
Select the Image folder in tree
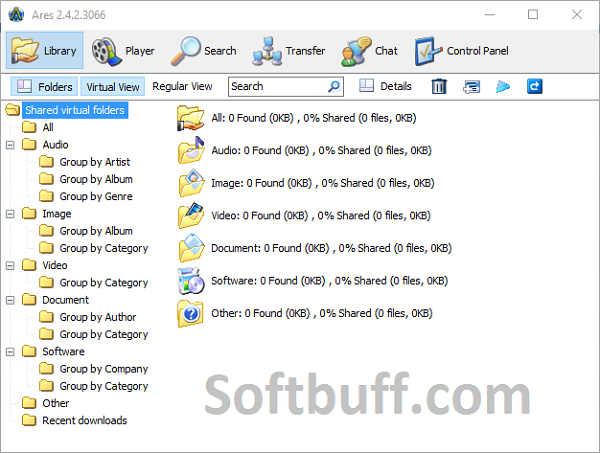tap(57, 213)
